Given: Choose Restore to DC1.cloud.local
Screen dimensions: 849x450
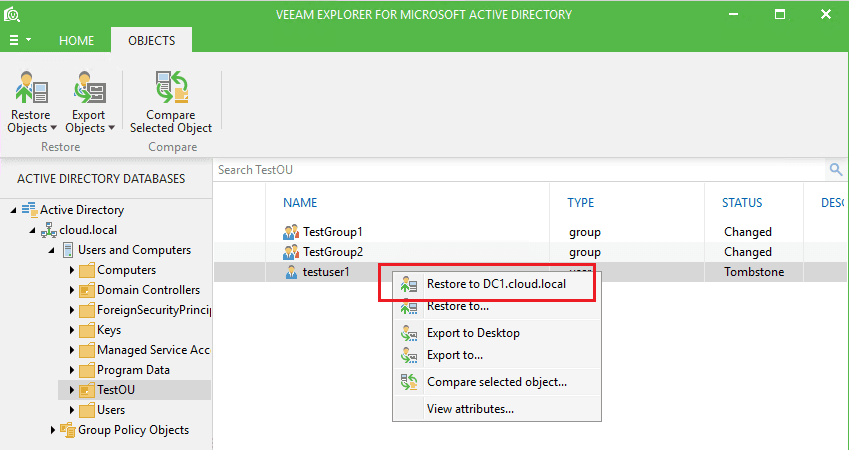Looking at the screenshot, I should tap(496, 284).
